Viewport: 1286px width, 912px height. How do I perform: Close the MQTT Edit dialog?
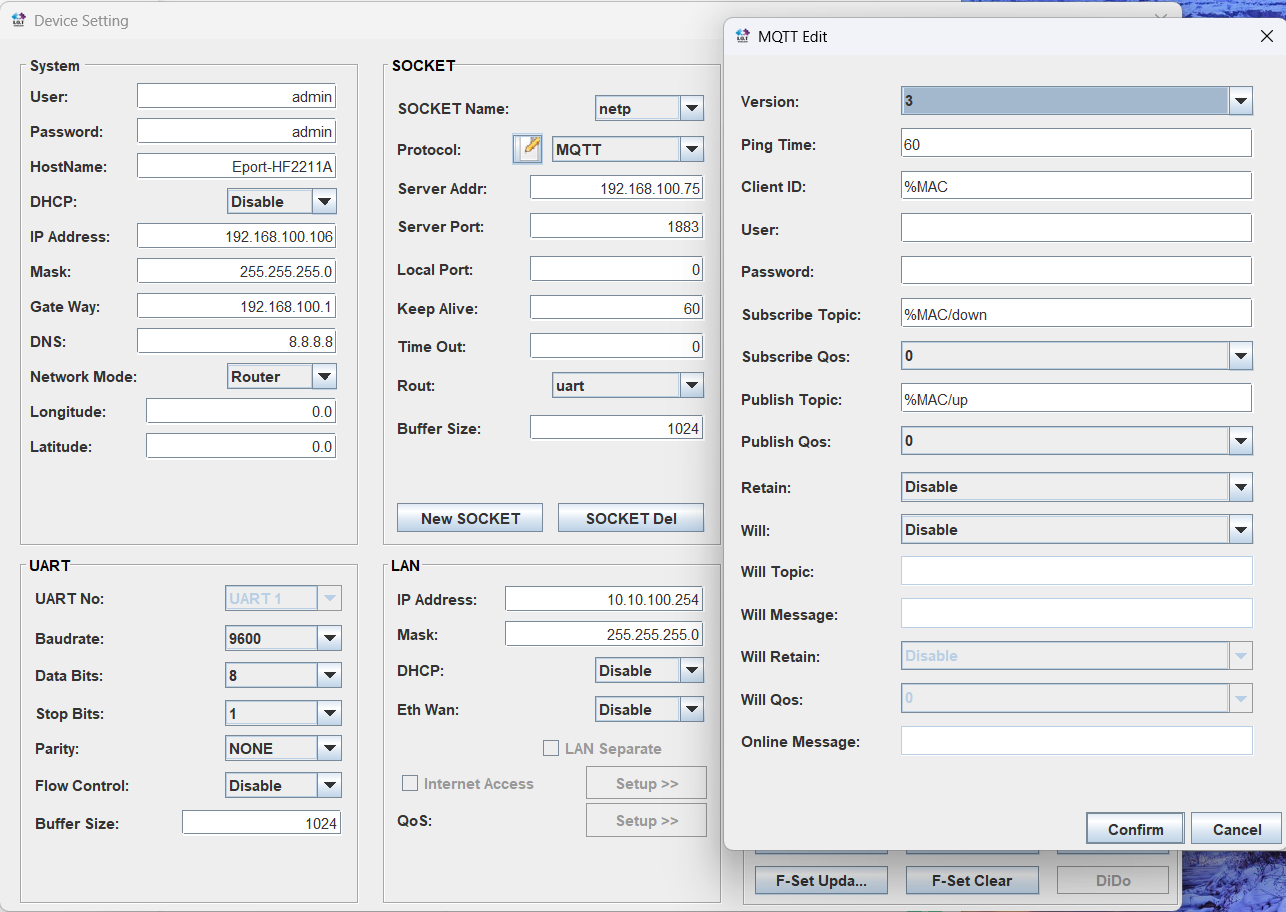(1265, 37)
